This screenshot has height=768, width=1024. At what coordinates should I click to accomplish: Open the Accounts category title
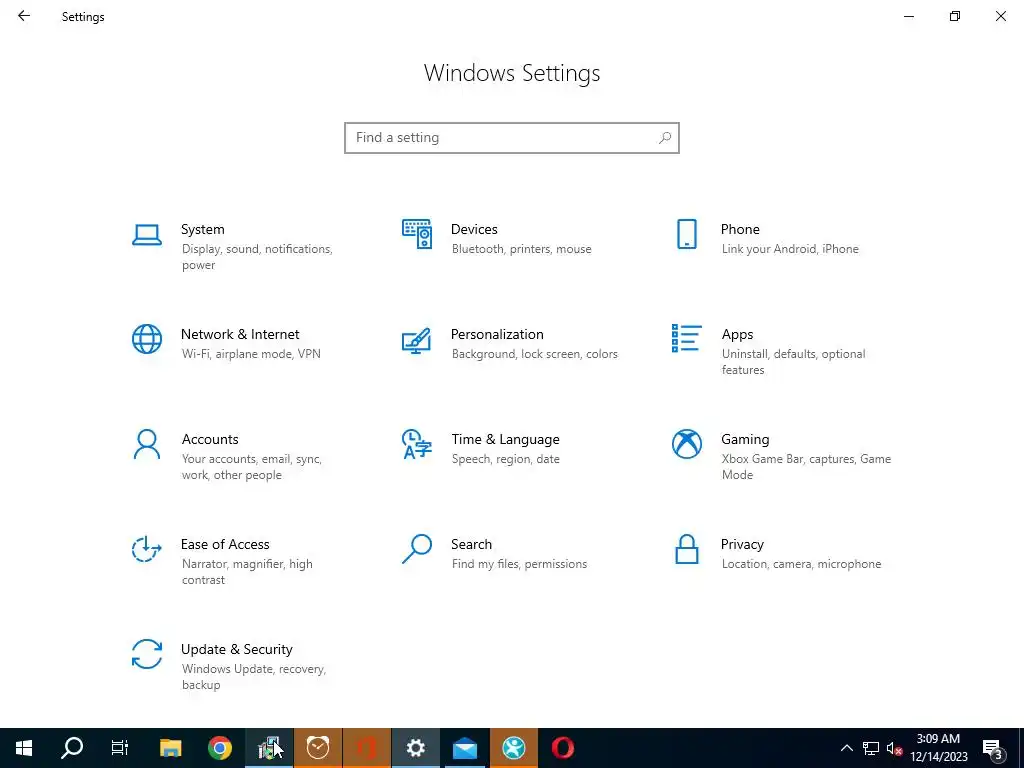tap(210, 440)
